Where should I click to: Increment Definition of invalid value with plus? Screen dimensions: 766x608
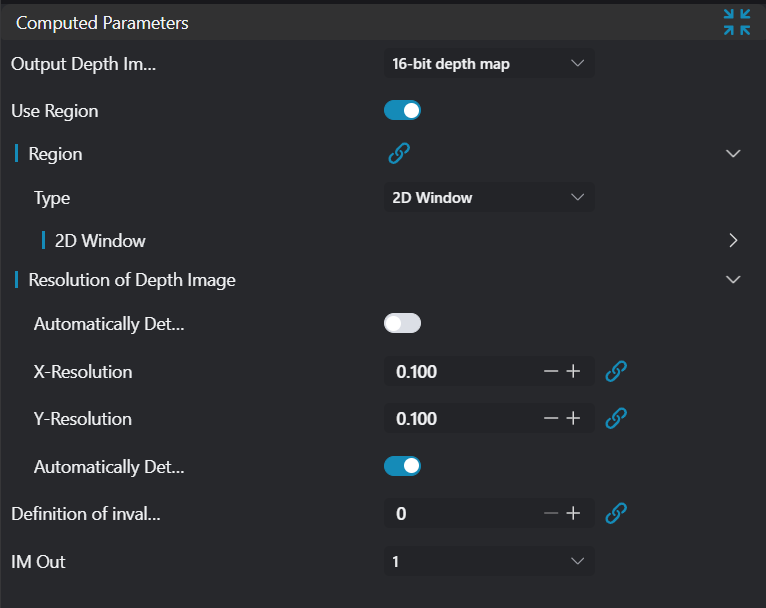pos(573,514)
